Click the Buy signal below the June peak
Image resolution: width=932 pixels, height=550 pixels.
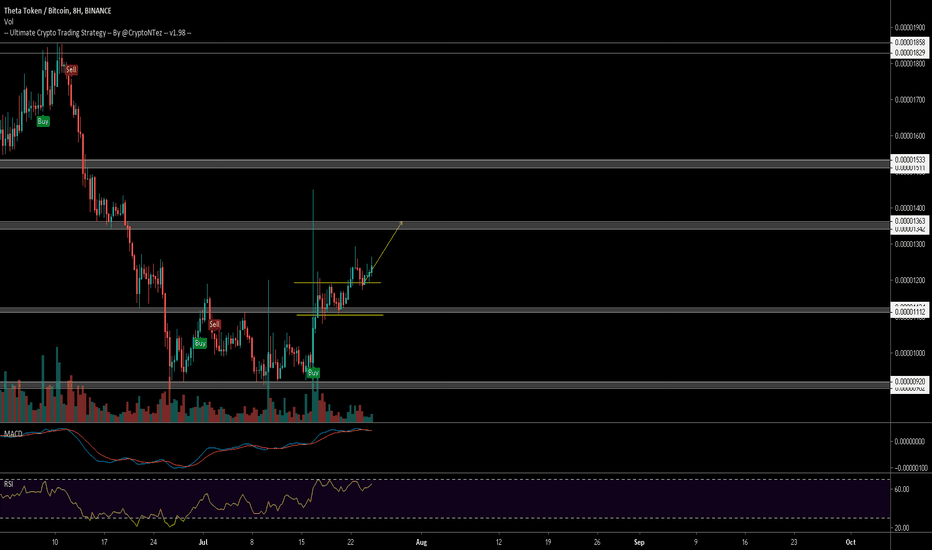click(x=43, y=121)
